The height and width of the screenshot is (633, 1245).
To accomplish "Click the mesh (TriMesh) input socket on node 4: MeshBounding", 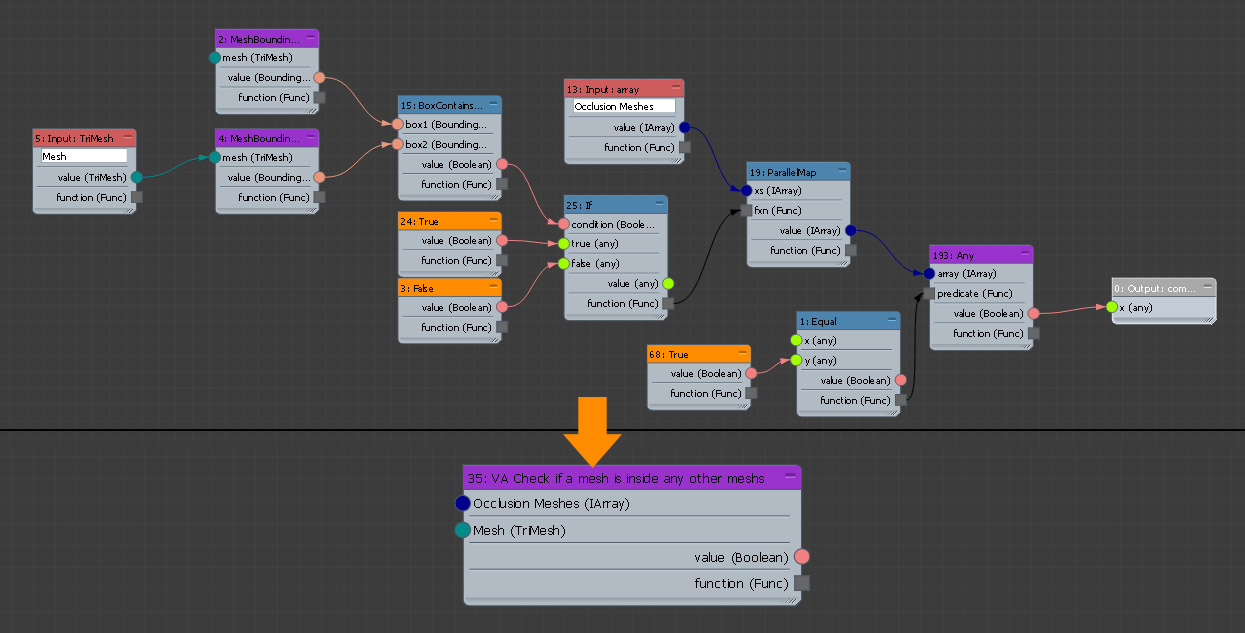I will tap(213, 157).
